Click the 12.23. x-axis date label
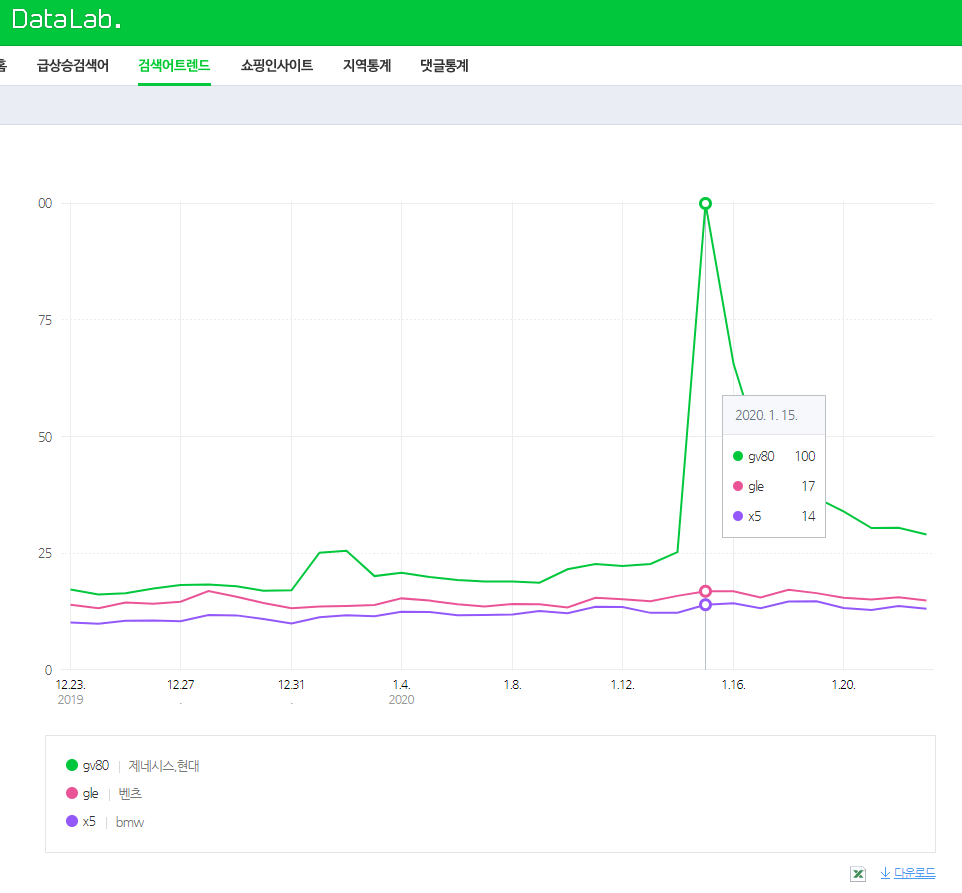The width and height of the screenshot is (962, 893). click(71, 684)
